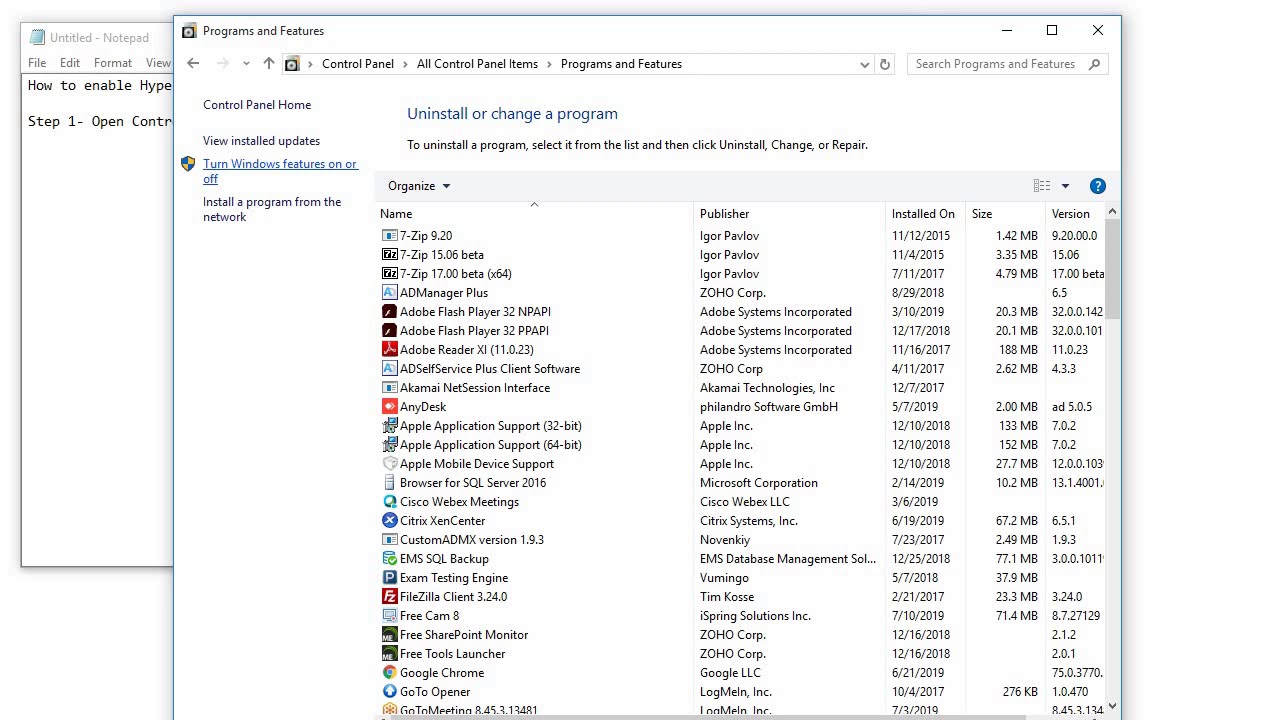Image resolution: width=1280 pixels, height=720 pixels.
Task: Click the Cisco Webex Meetings icon
Action: [389, 502]
